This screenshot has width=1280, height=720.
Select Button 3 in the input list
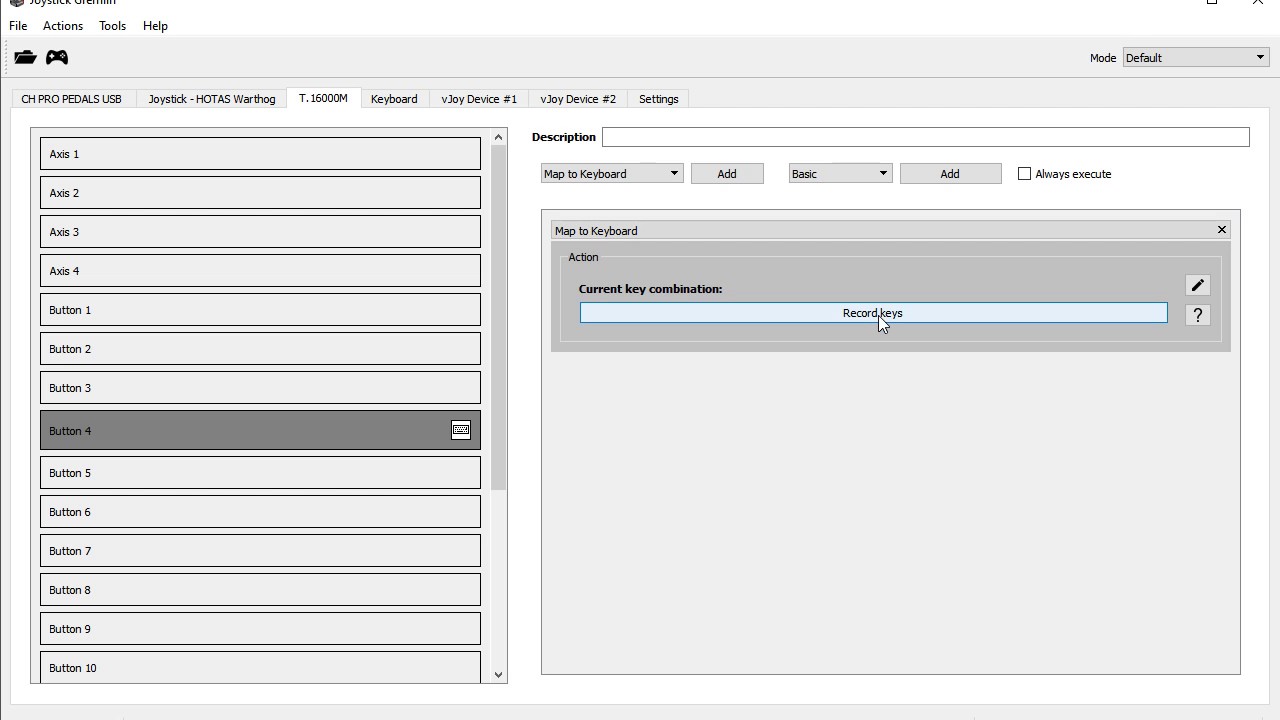(x=260, y=388)
